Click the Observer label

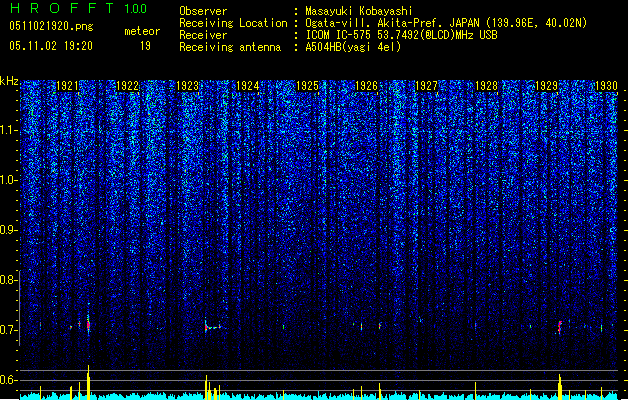[203, 11]
